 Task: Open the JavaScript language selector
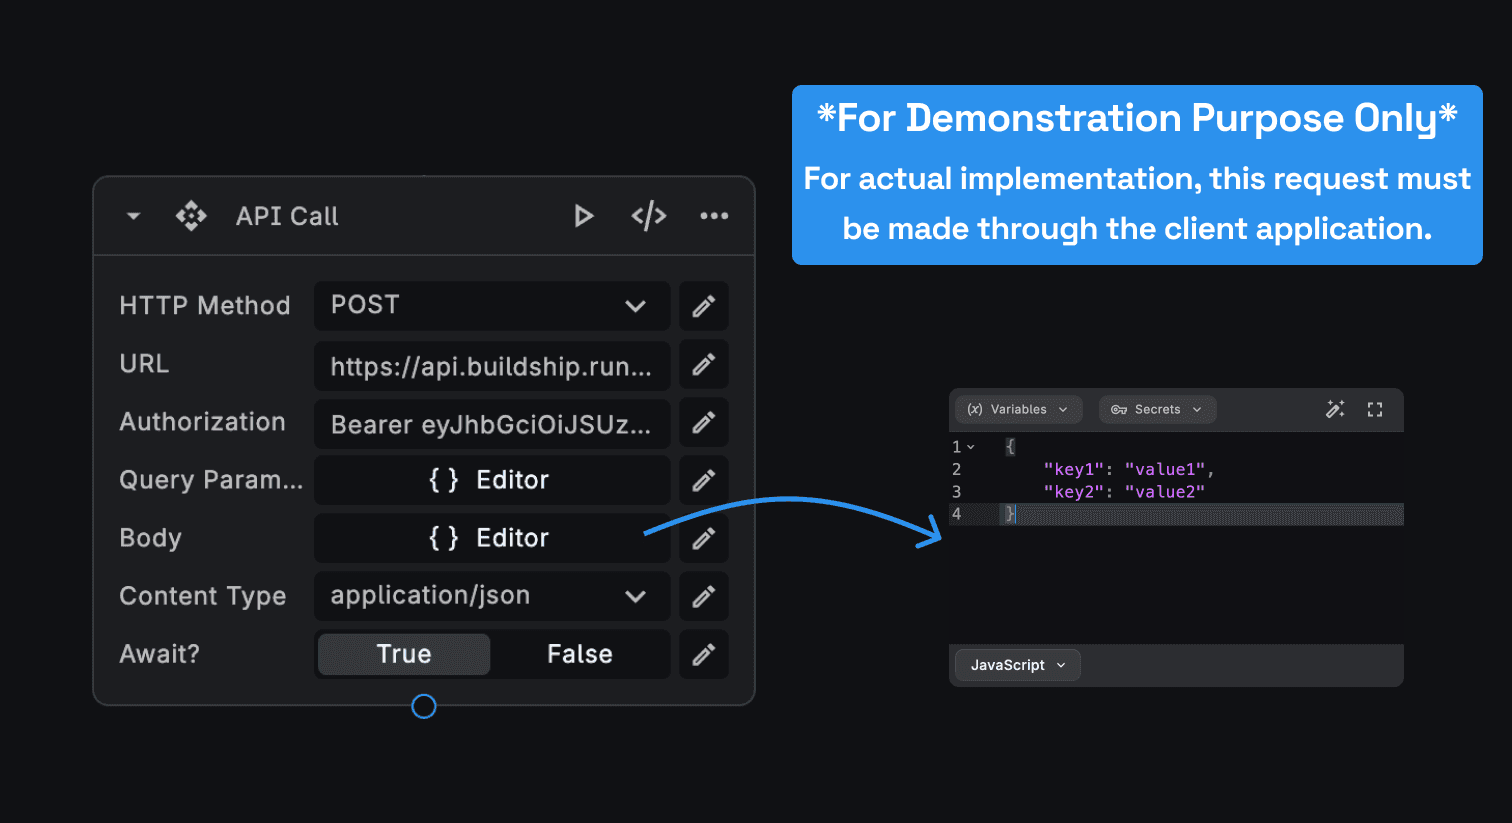tap(1016, 664)
